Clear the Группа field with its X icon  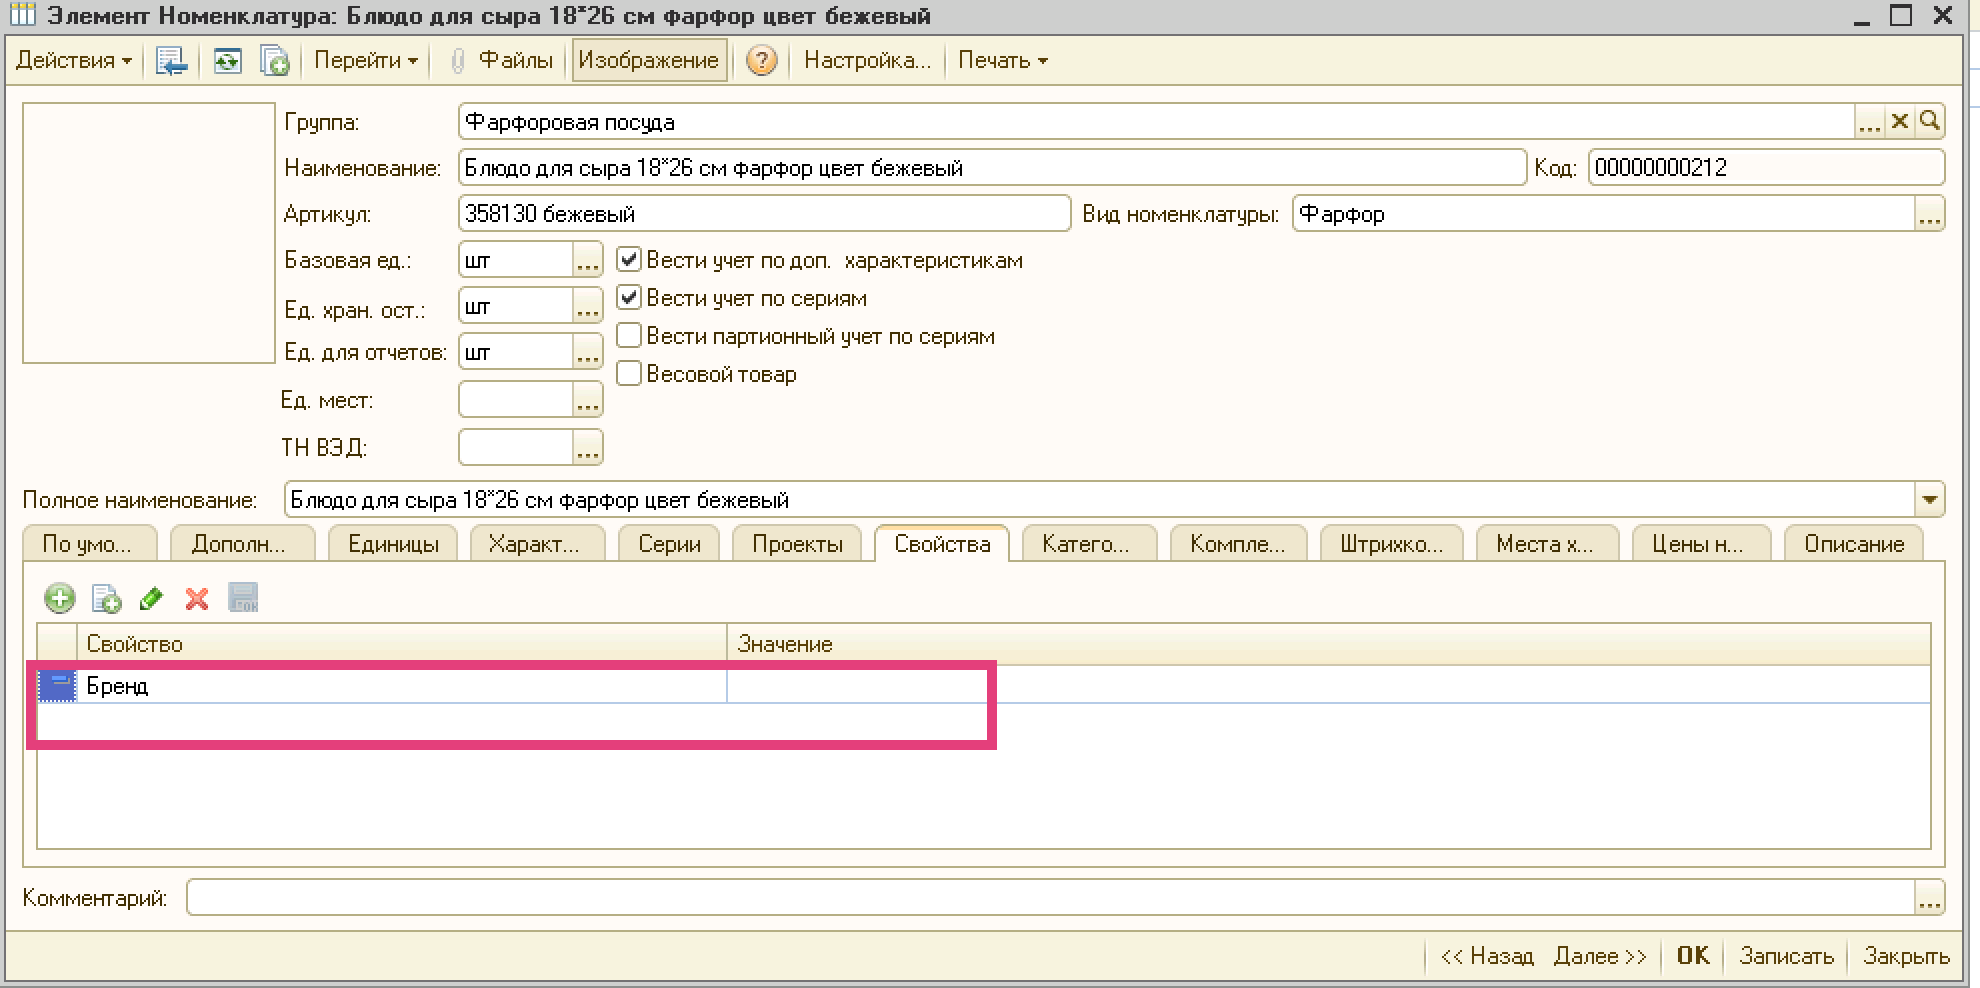pyautogui.click(x=1899, y=122)
